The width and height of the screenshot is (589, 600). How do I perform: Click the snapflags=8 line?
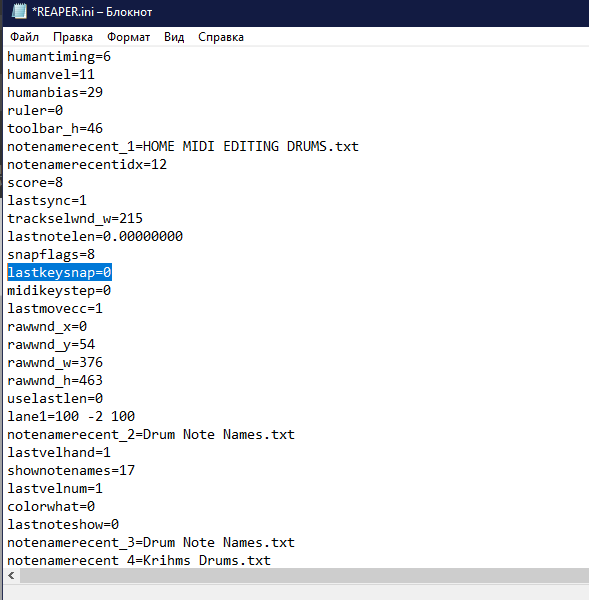coord(51,254)
